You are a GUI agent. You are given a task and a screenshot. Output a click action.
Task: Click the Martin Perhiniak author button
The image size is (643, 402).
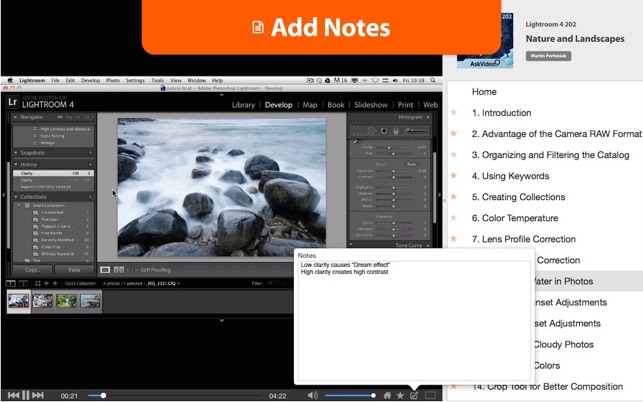548,56
